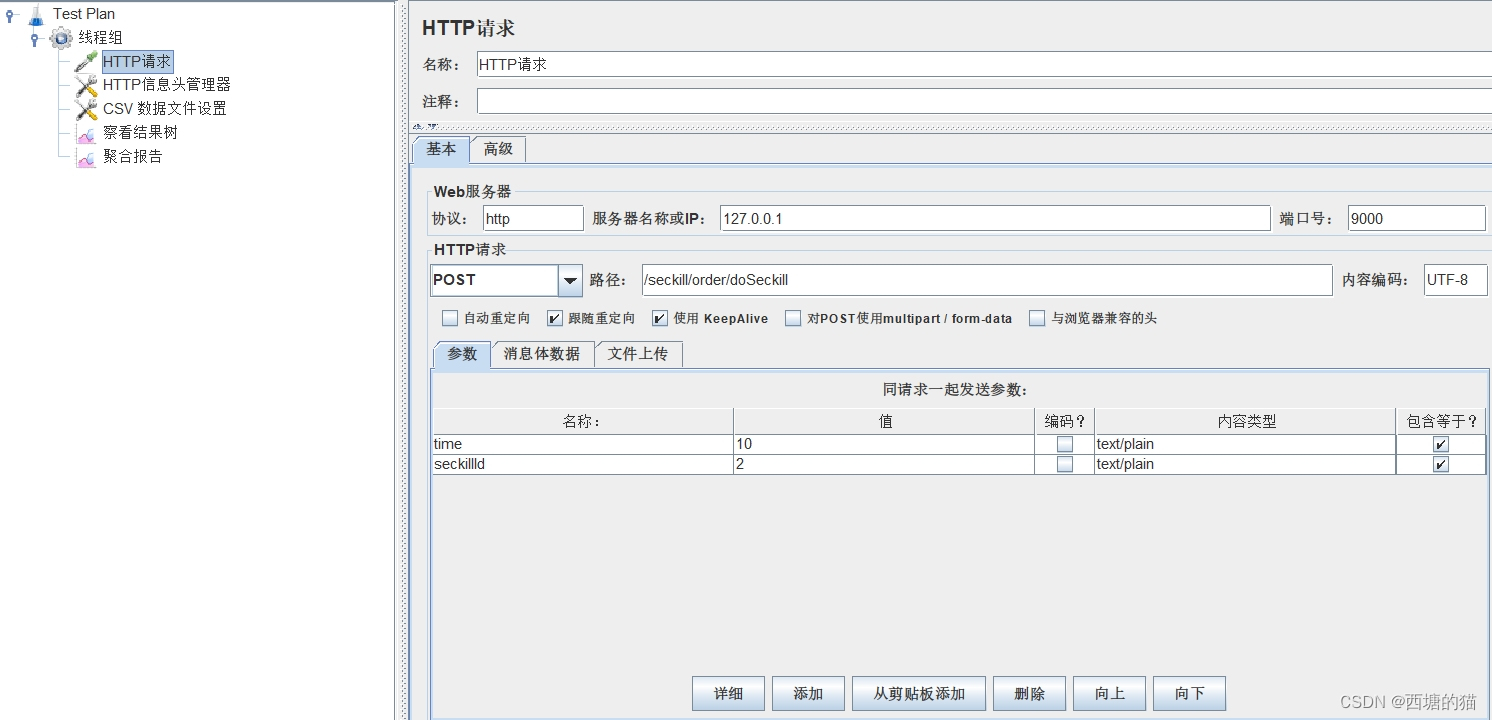Click the 路径 field /seckill/order/doSeckill

tap(987, 280)
